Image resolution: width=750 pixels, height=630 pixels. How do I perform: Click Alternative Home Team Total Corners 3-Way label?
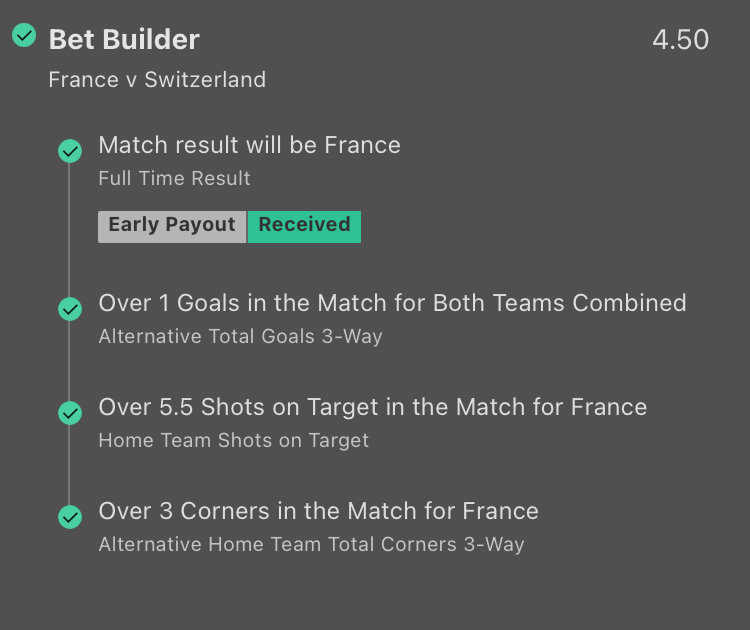tap(311, 545)
